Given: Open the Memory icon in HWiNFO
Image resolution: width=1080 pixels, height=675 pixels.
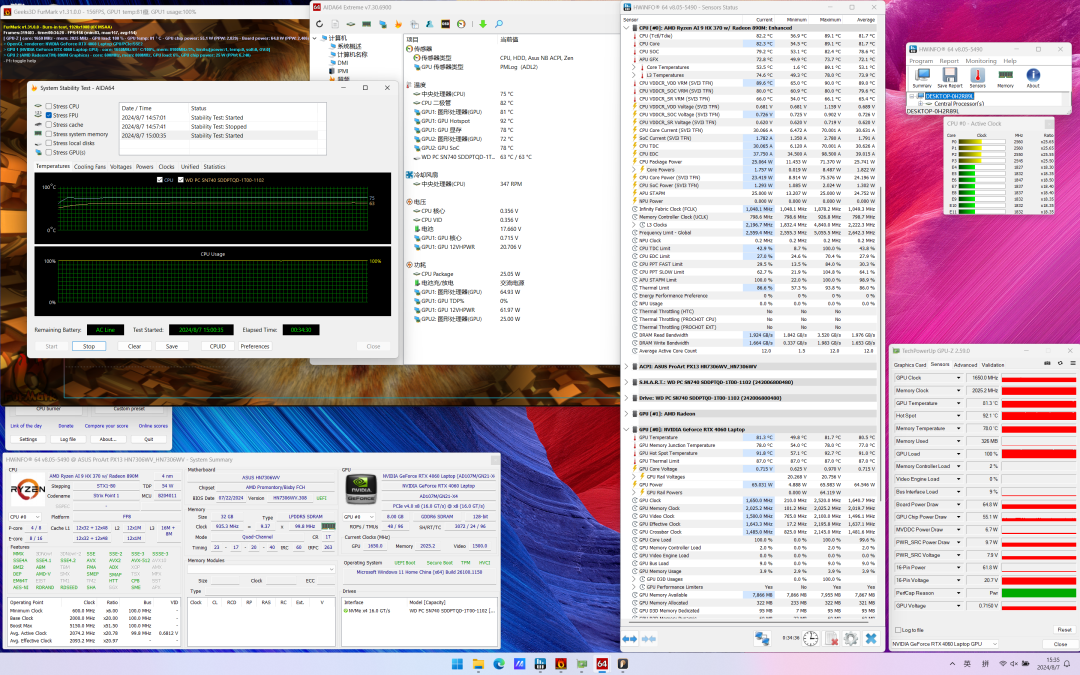Looking at the screenshot, I should point(1006,77).
